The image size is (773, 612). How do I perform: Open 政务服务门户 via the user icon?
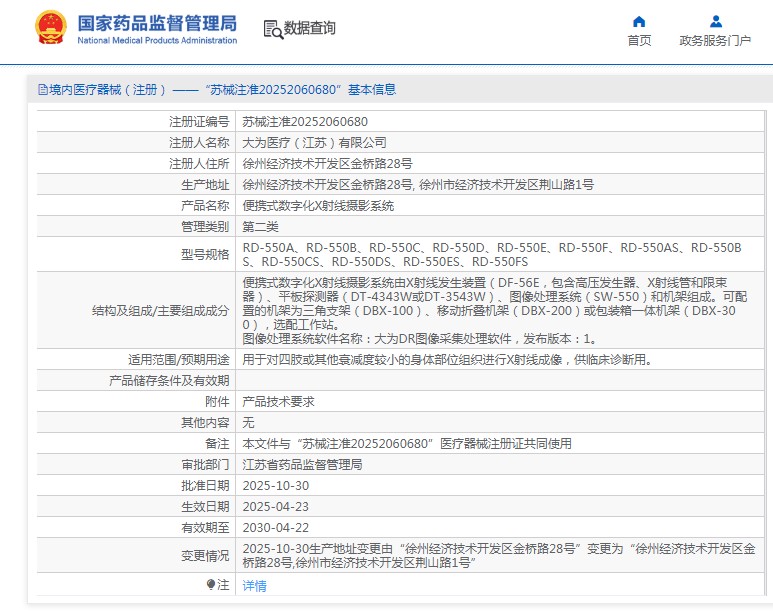pyautogui.click(x=716, y=21)
